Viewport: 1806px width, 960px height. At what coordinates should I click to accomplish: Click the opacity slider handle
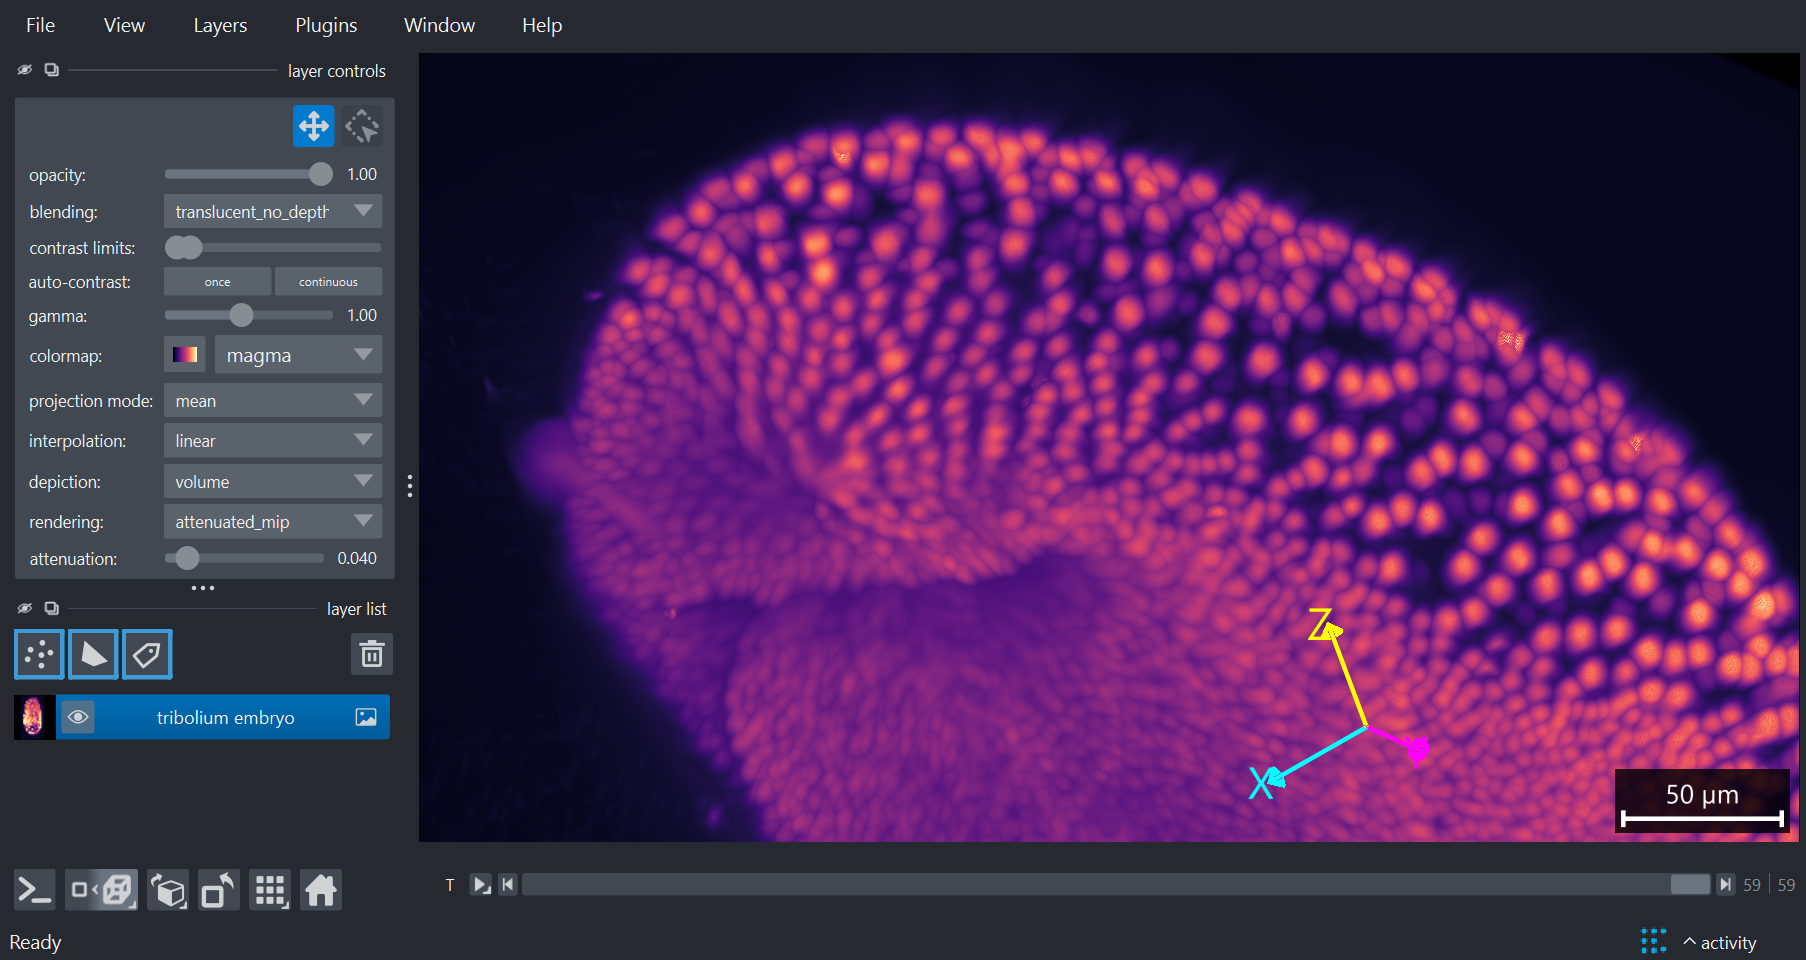[x=320, y=174]
